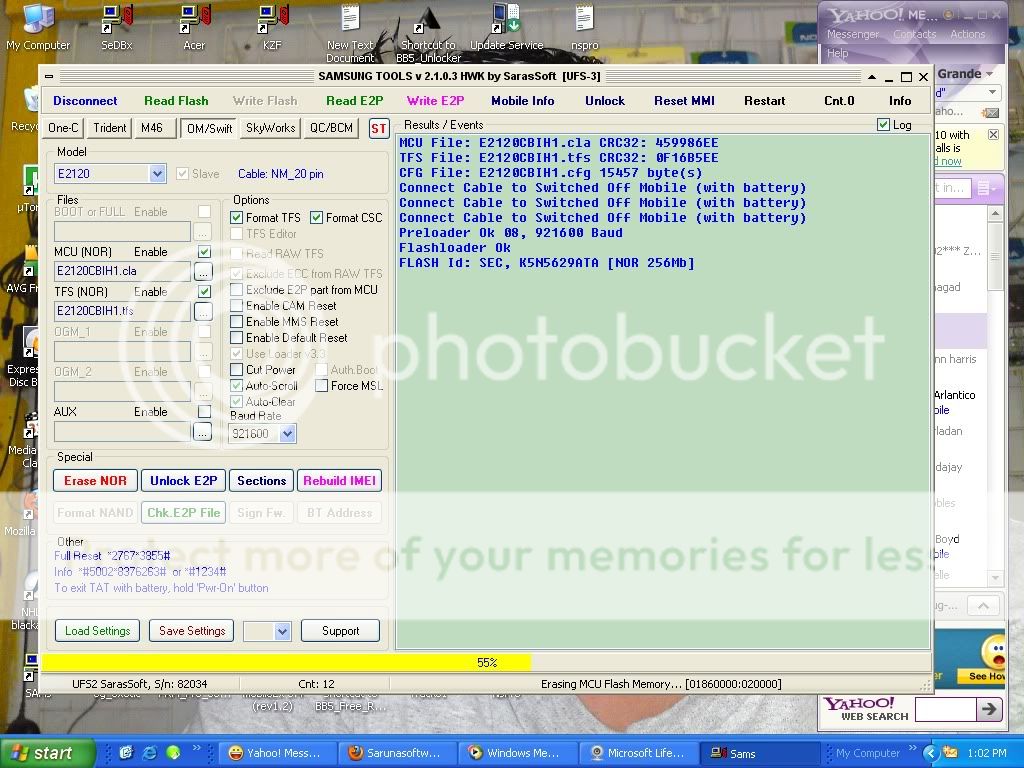Browse for TFS (NOR) file

(203, 311)
